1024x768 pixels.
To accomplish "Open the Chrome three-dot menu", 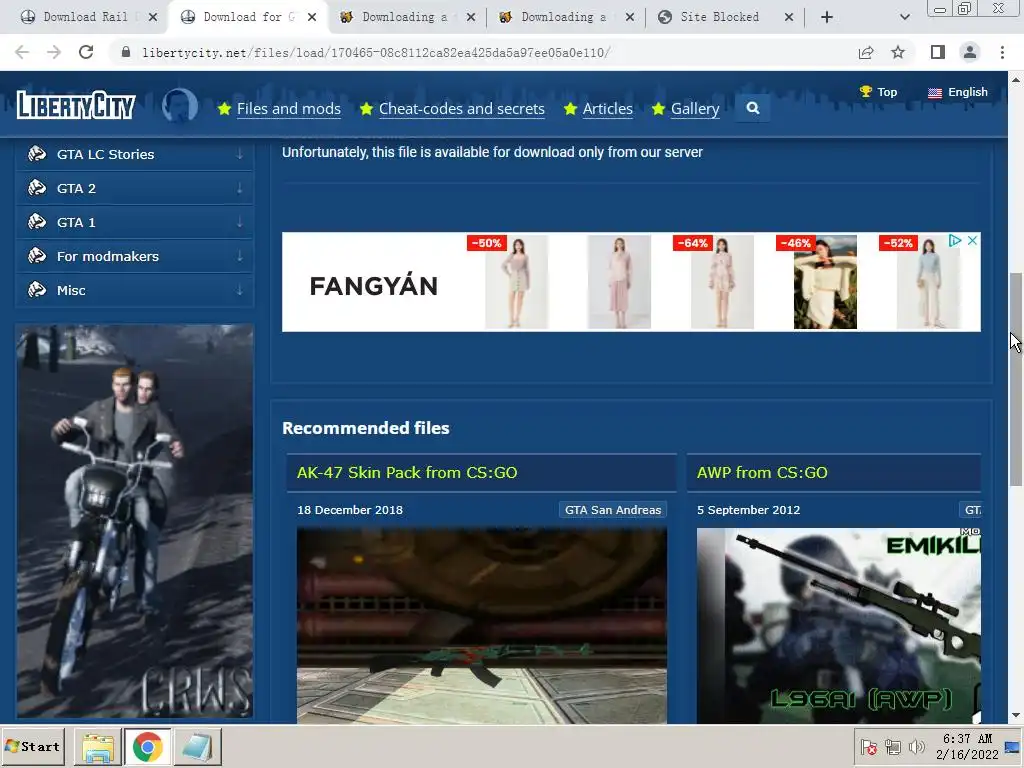I will (x=1002, y=52).
